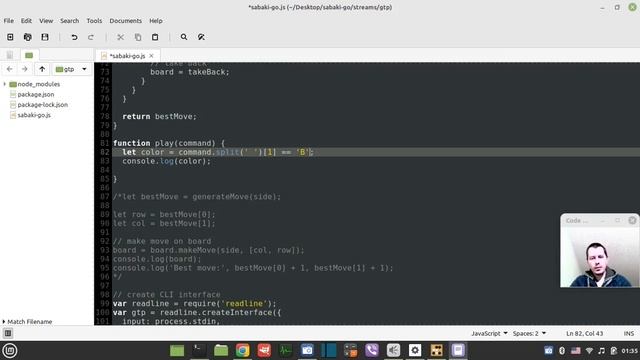Open the find search tool

pyautogui.click(x=184, y=37)
